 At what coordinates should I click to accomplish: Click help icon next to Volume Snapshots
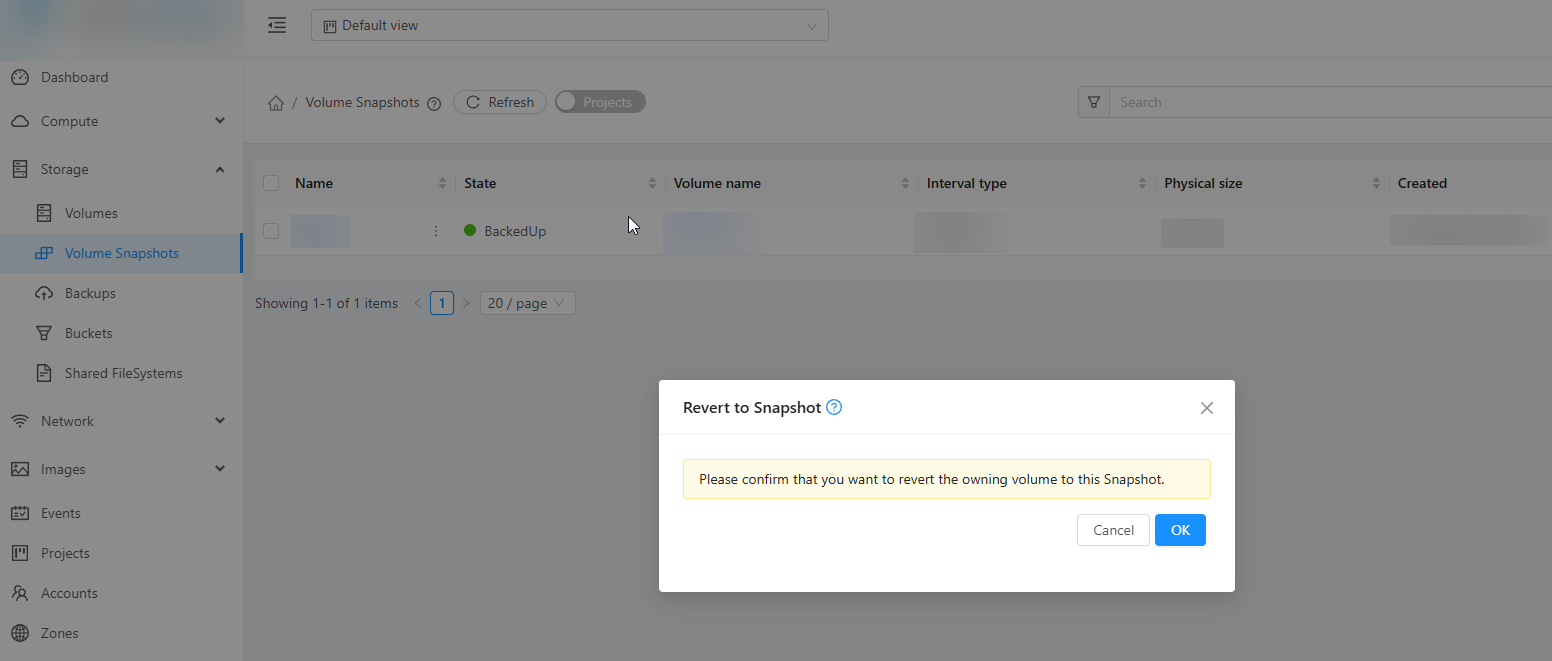tap(434, 103)
